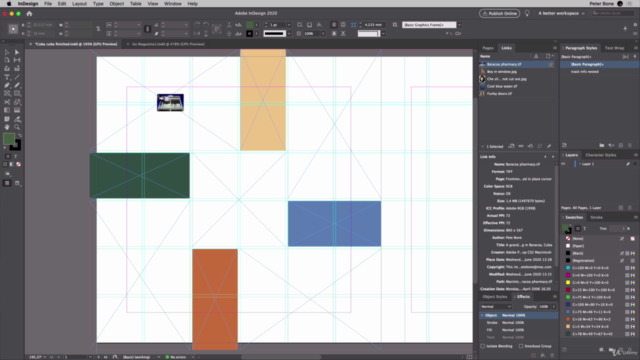Click the lightbulb learn icon
640x360 pixels.
coord(527,13)
